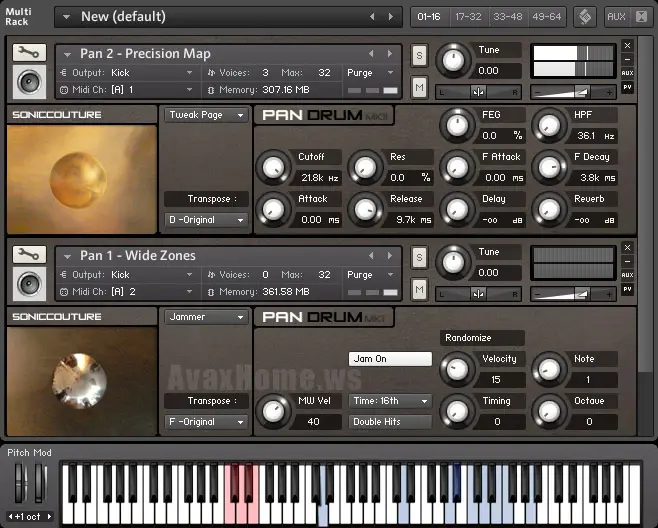Click the Pan 2 Tune knob
This screenshot has width=658, height=528.
453,60
